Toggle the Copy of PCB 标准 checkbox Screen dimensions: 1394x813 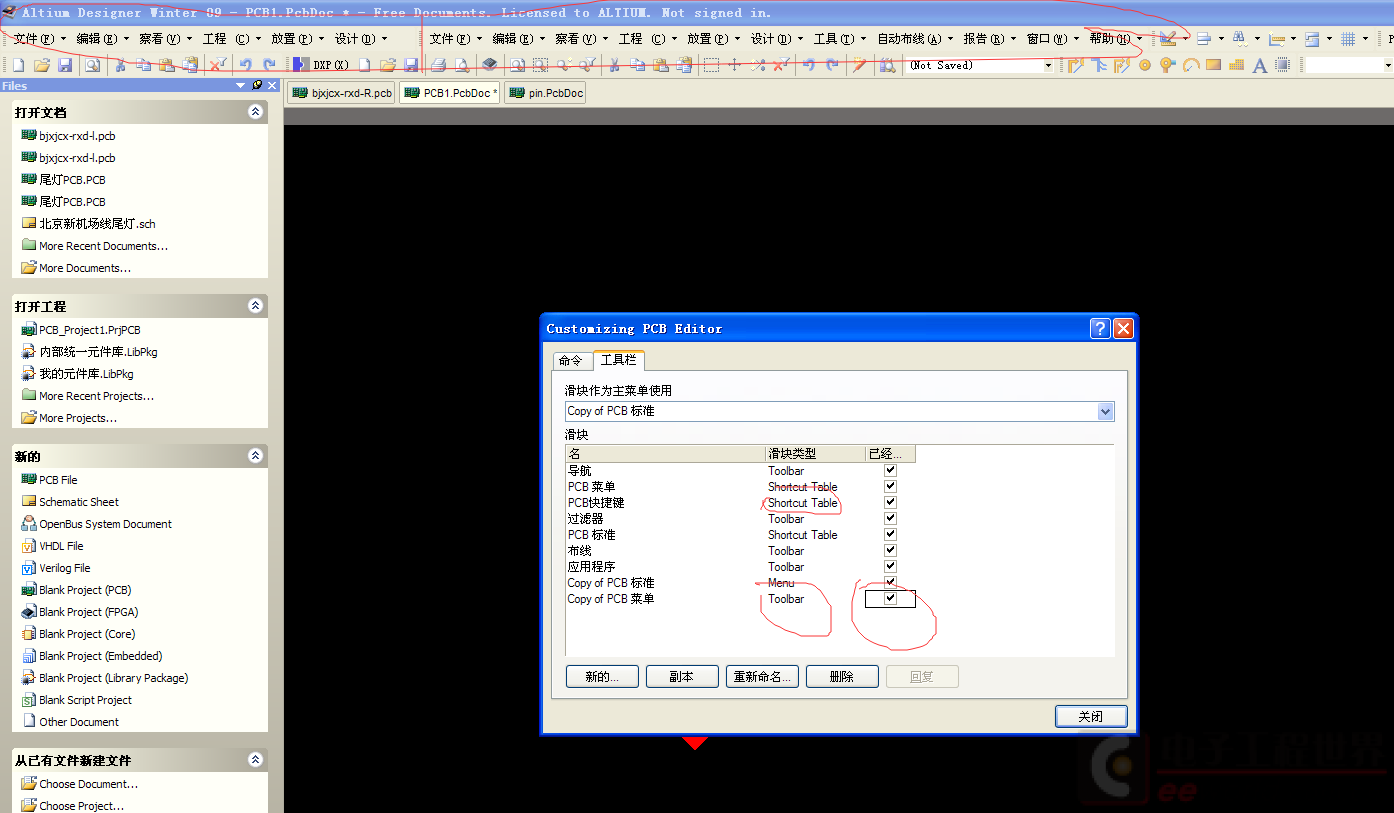pyautogui.click(x=890, y=582)
